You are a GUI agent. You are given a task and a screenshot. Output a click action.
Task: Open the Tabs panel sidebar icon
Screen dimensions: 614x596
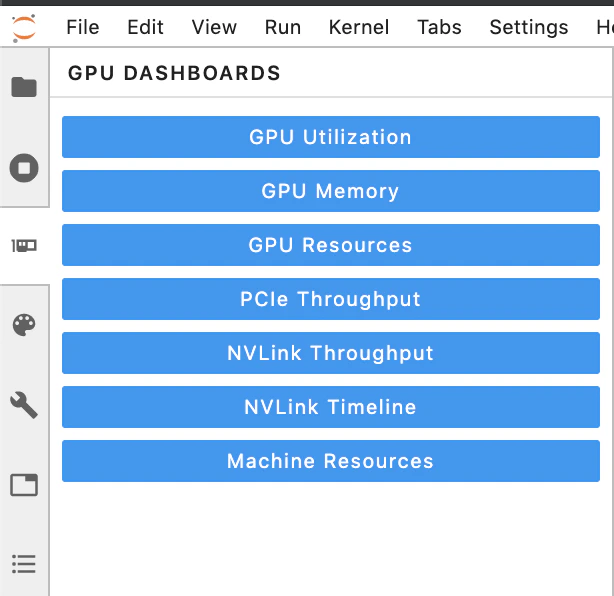24,485
